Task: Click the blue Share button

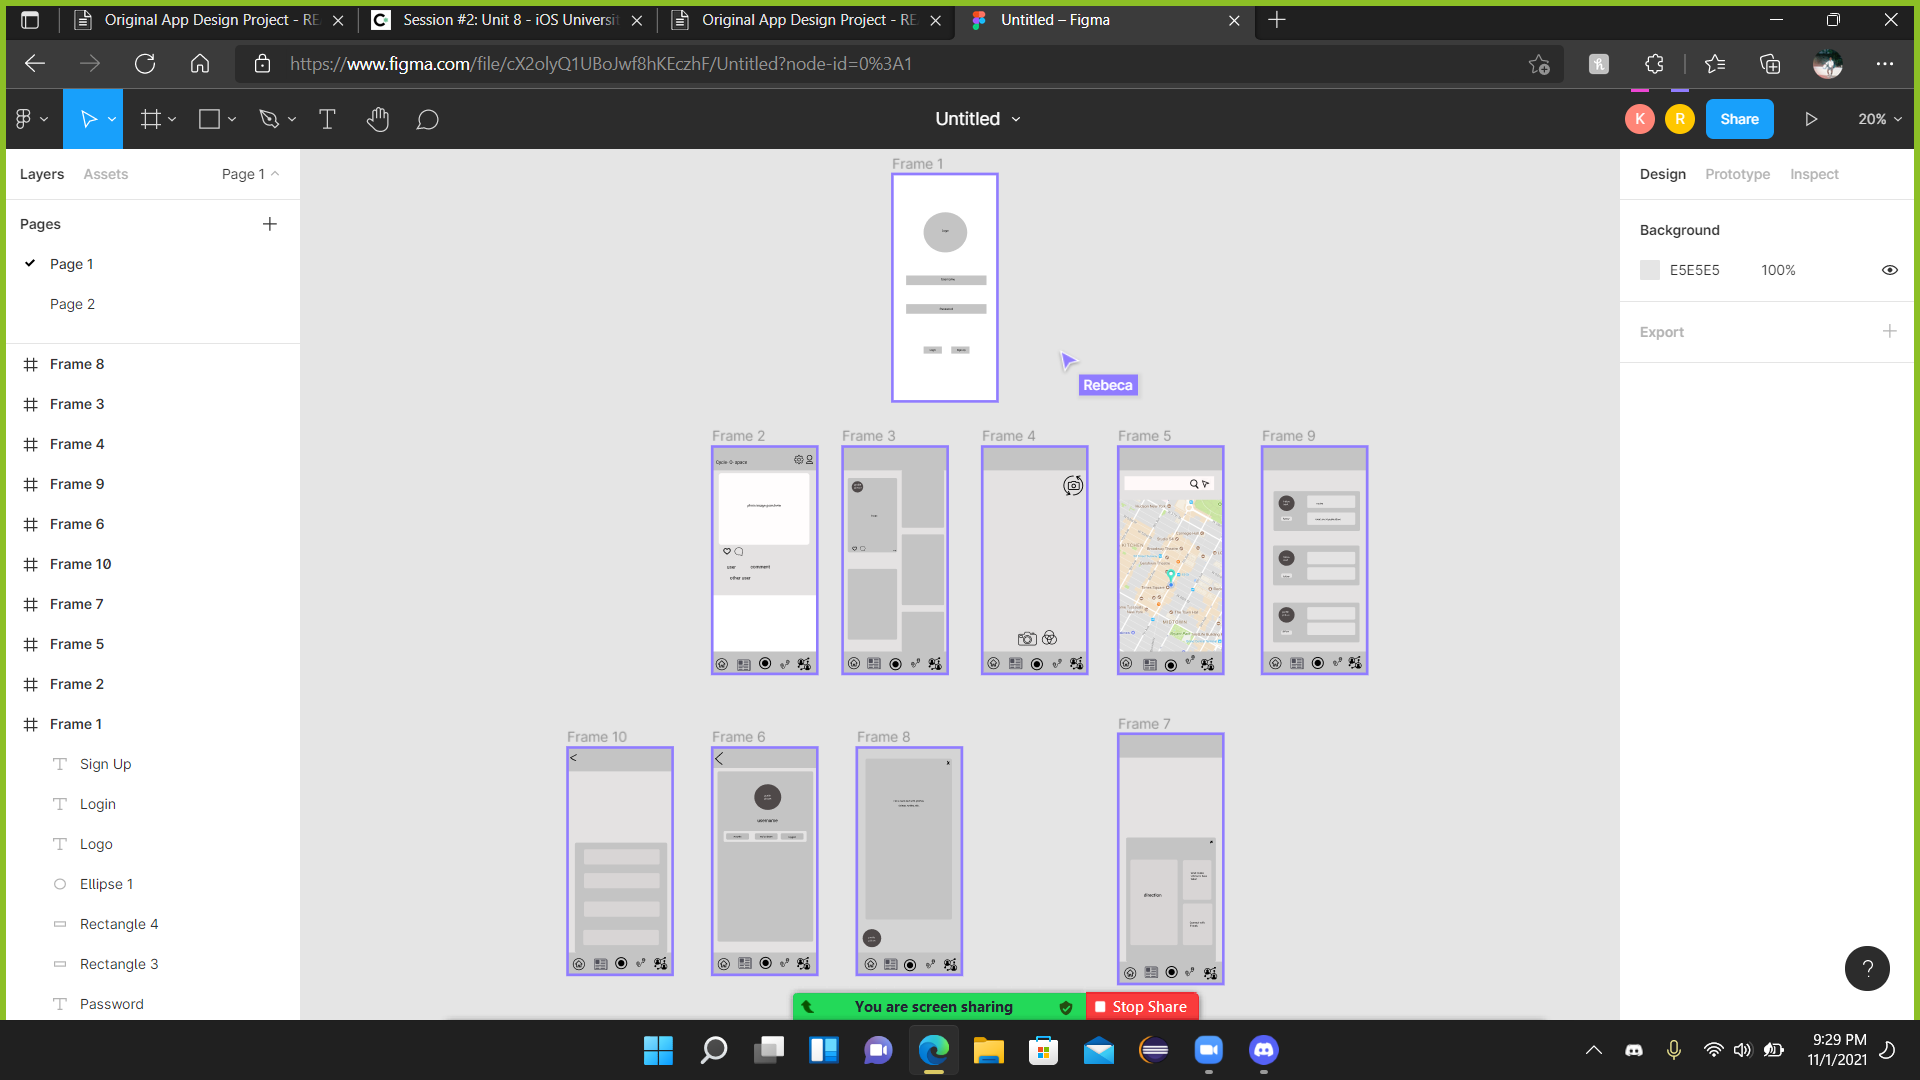Action: coord(1739,119)
